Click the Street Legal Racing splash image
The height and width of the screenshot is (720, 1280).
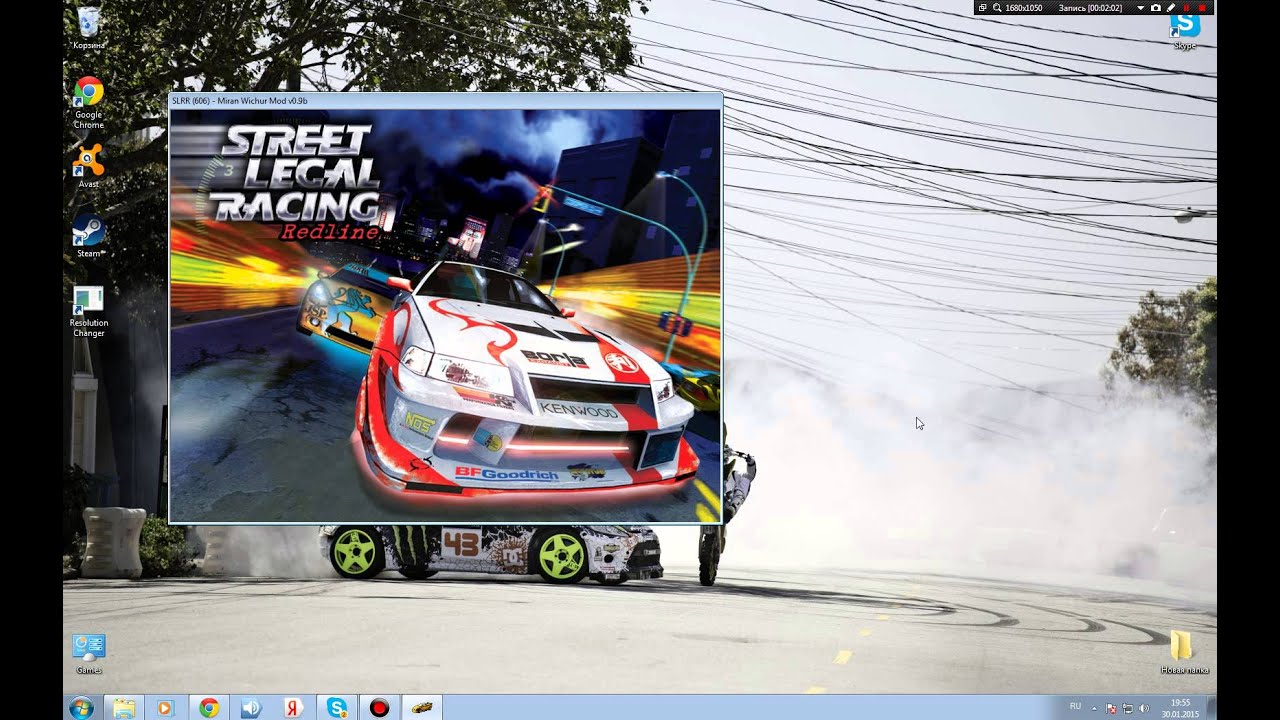pyautogui.click(x=445, y=315)
